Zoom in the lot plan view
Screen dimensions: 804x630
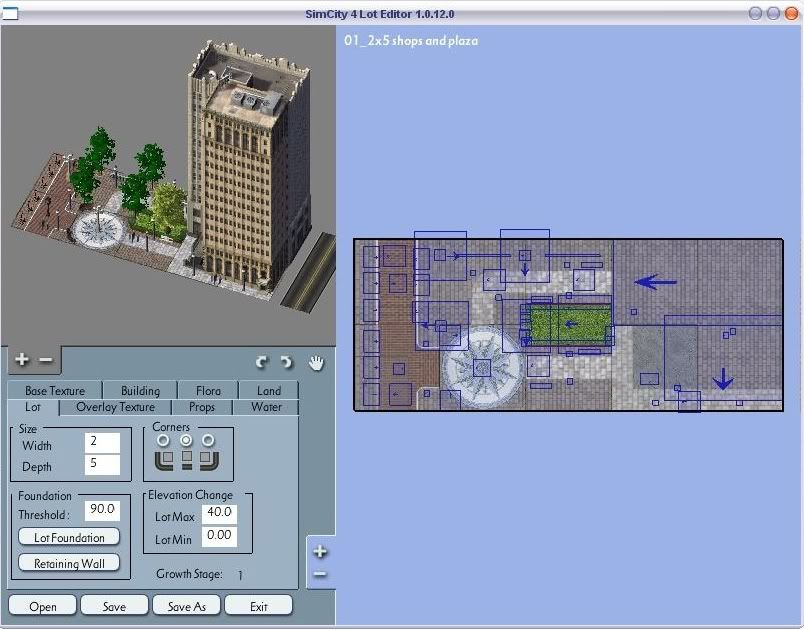click(x=320, y=552)
